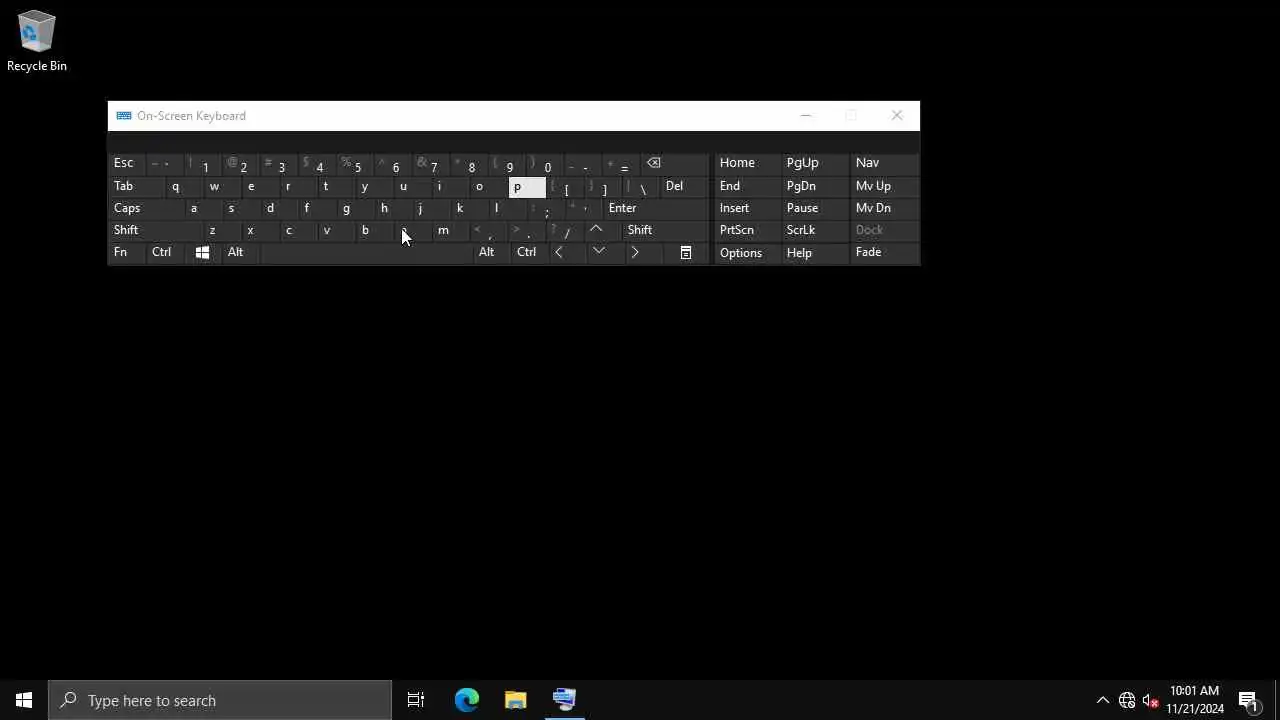Click the Insert key
Viewport: 1280px width, 720px height.
point(747,208)
